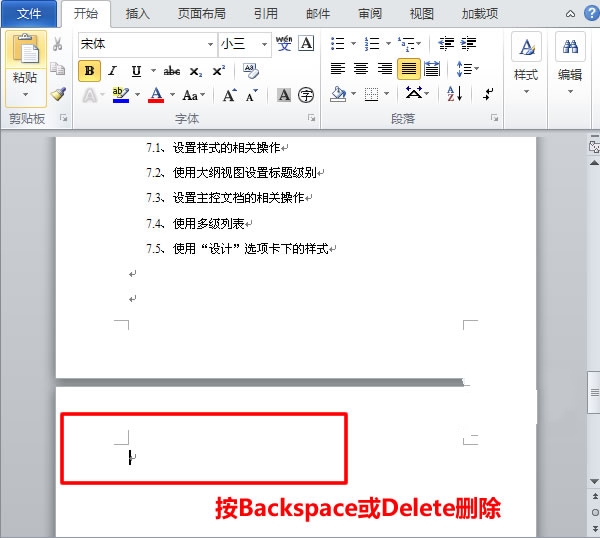
Task: Cut the selection with the scissors icon
Action: 58,44
